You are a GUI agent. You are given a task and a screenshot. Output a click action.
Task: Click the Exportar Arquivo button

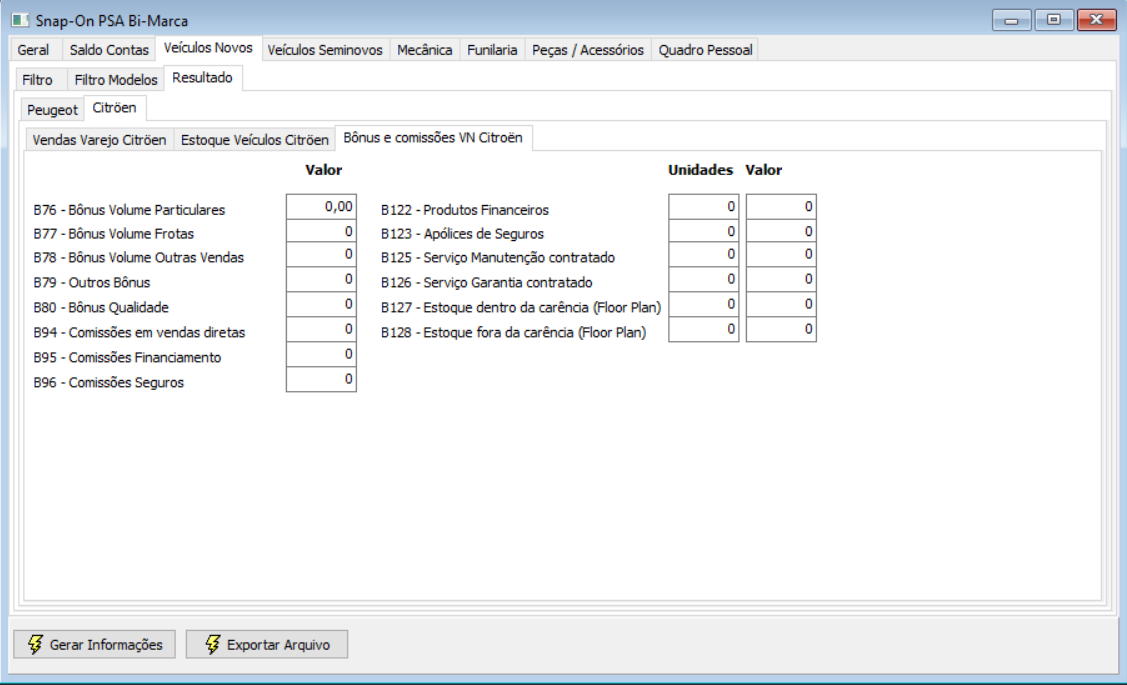[x=267, y=644]
